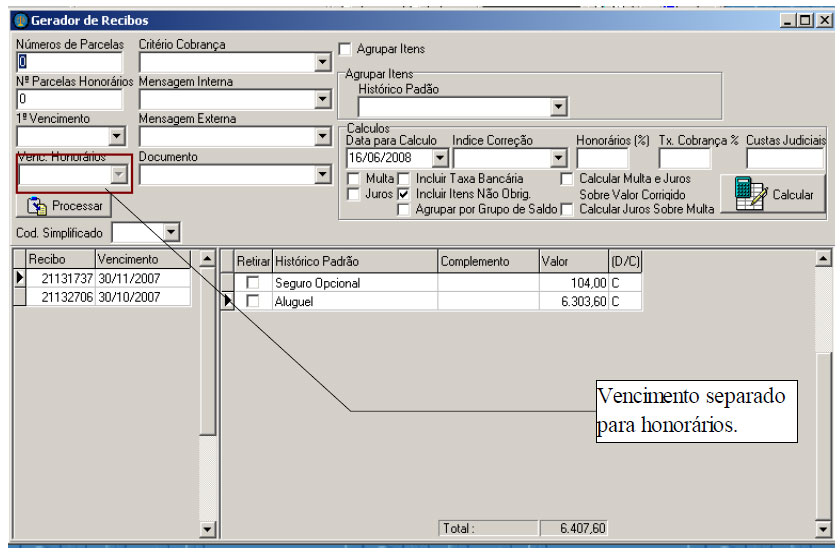840x558 pixels.
Task: Uncheck Incluir Itens Não Obrig. checkbox
Action: (x=404, y=193)
